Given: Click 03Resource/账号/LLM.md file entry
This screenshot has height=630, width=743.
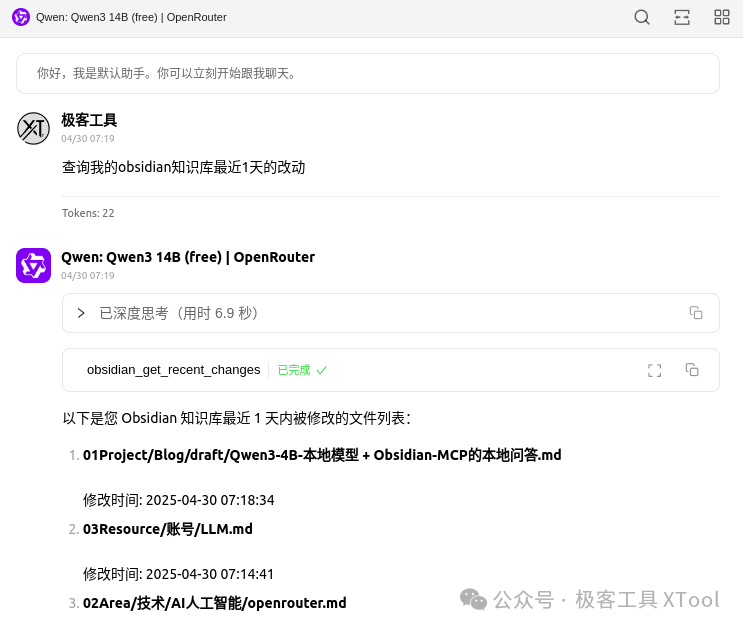Looking at the screenshot, I should 168,529.
